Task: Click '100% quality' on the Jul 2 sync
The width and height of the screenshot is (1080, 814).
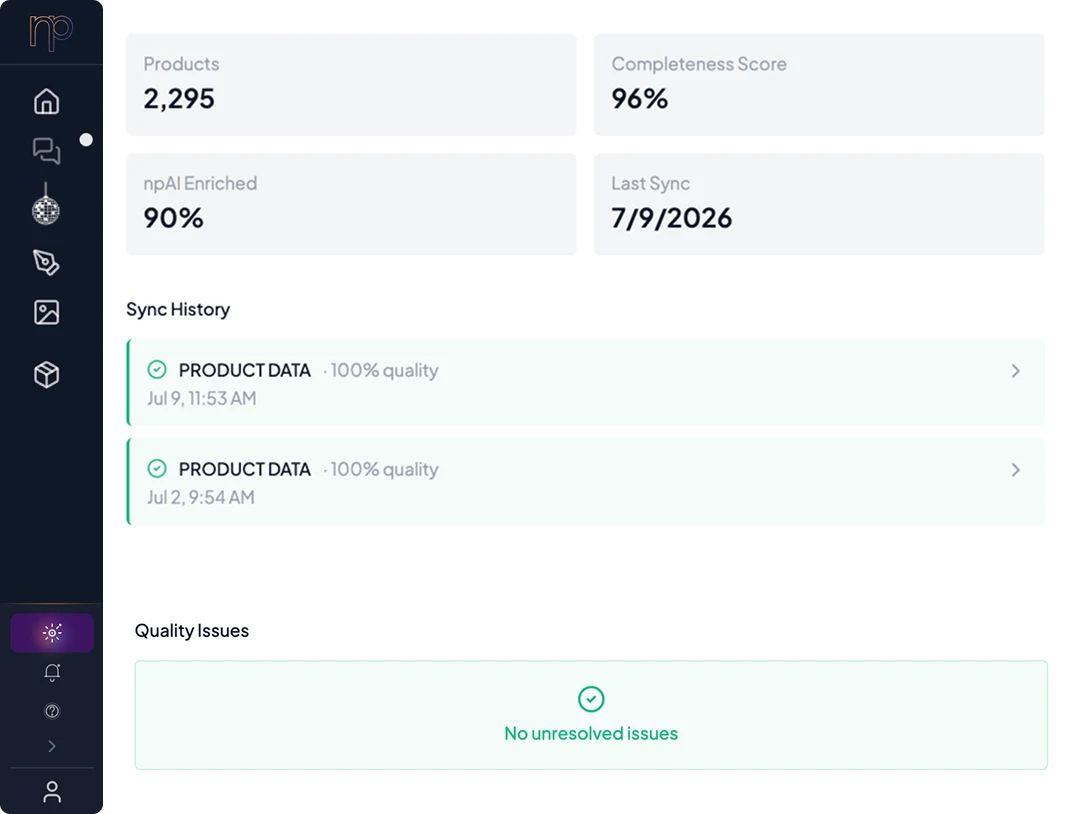Action: tap(384, 470)
